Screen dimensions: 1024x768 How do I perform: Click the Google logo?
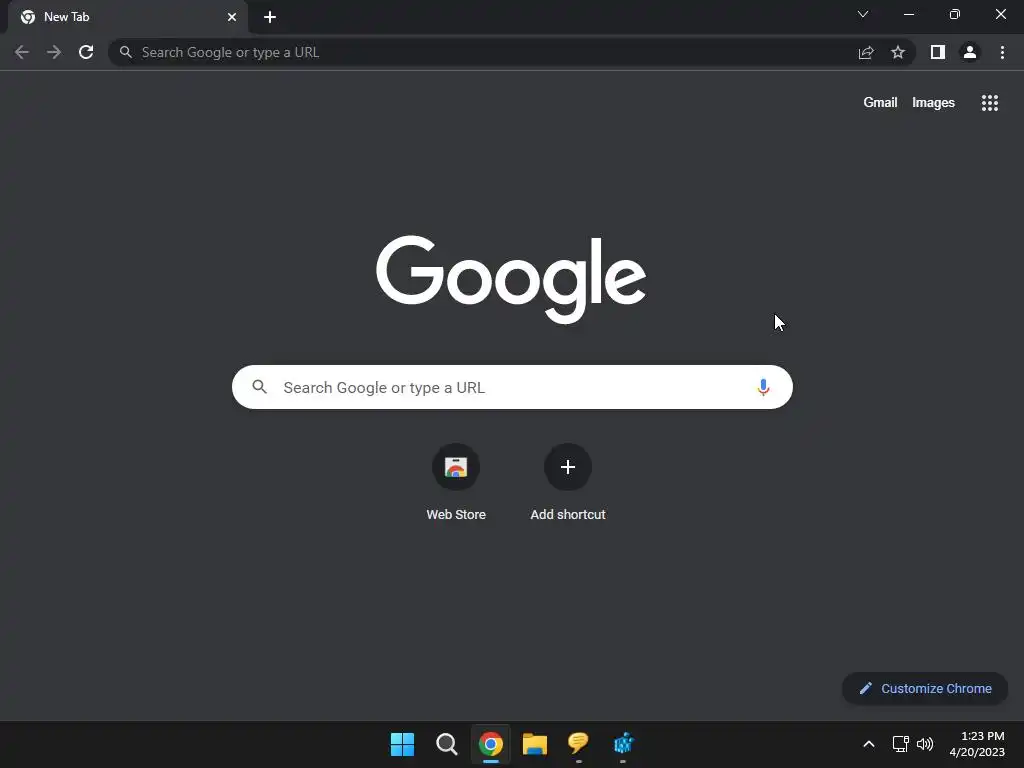511,279
